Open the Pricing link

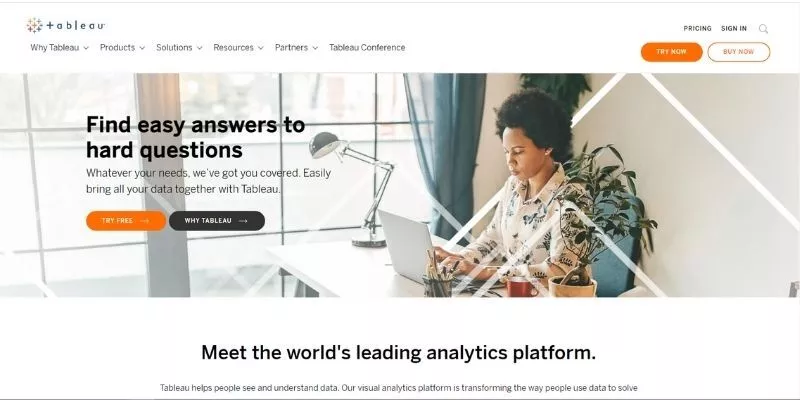click(697, 29)
